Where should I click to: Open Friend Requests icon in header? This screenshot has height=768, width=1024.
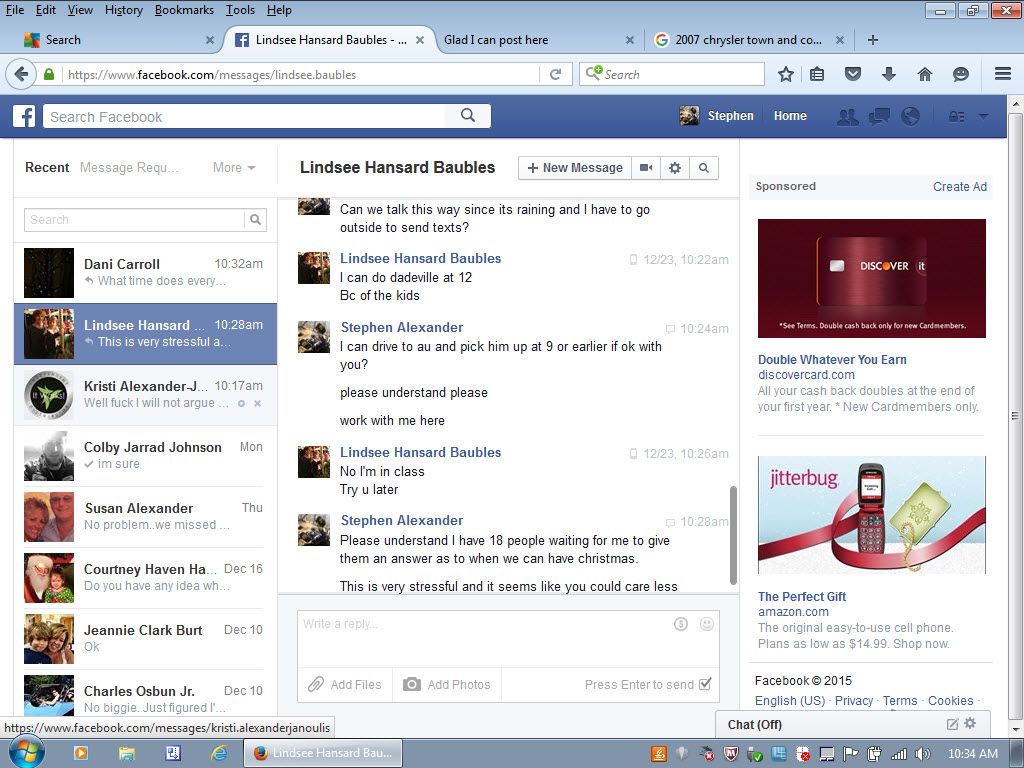pos(847,116)
